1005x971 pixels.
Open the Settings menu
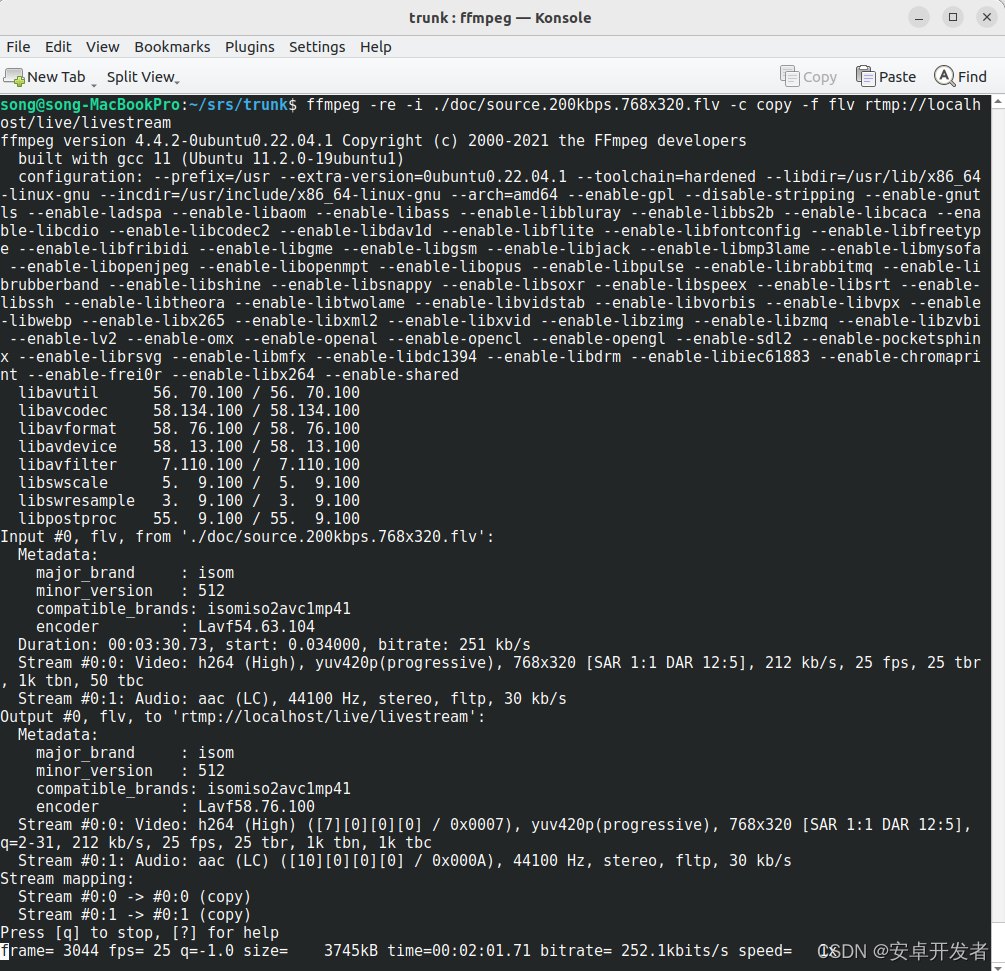(317, 47)
